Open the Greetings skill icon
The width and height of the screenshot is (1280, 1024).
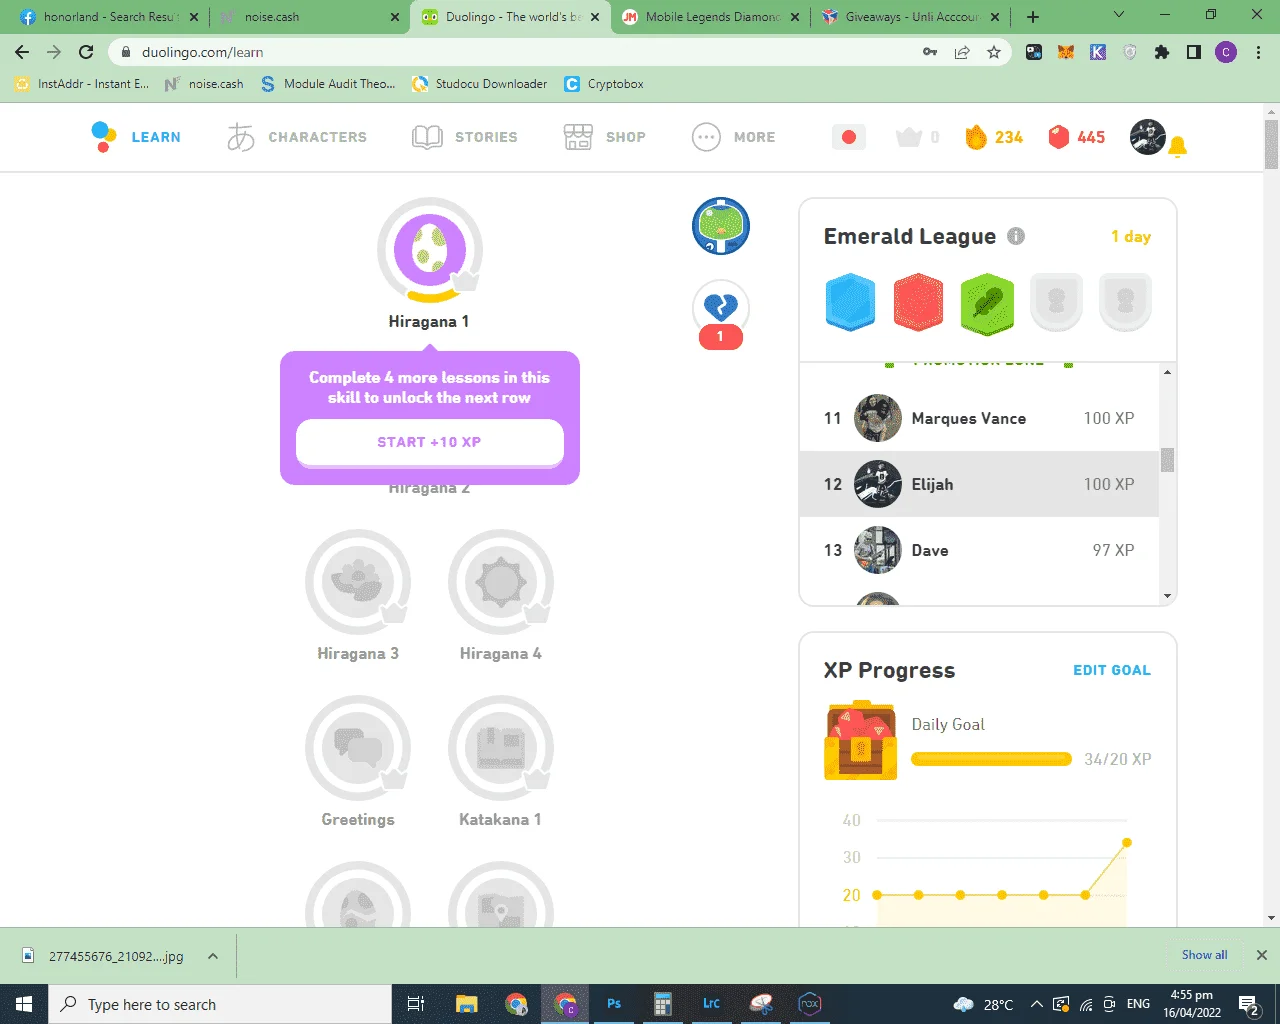tap(358, 748)
